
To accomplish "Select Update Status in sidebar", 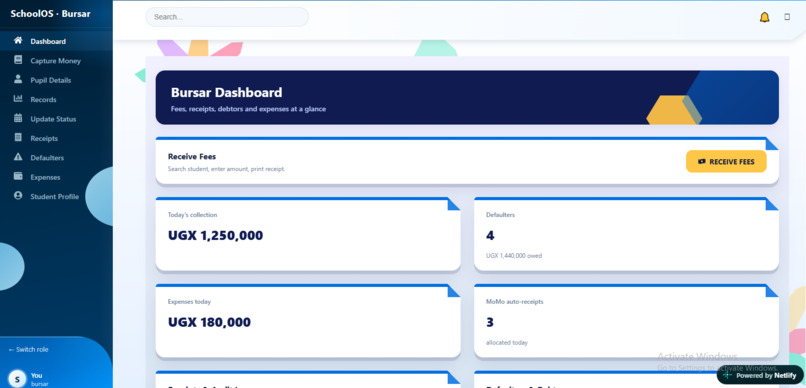I will point(56,119).
